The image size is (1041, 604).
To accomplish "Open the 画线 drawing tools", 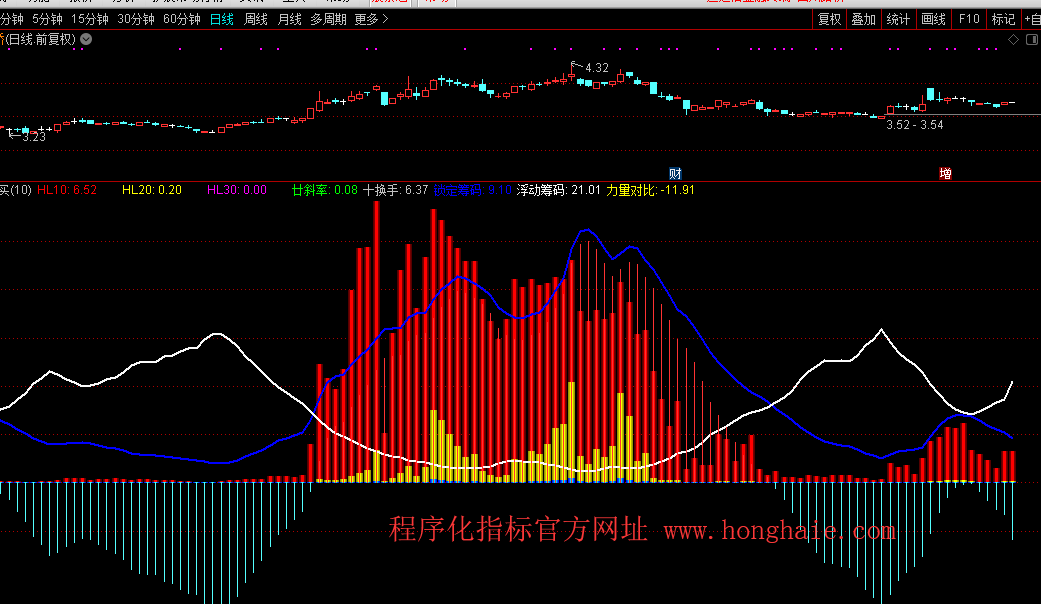I will click(x=933, y=19).
